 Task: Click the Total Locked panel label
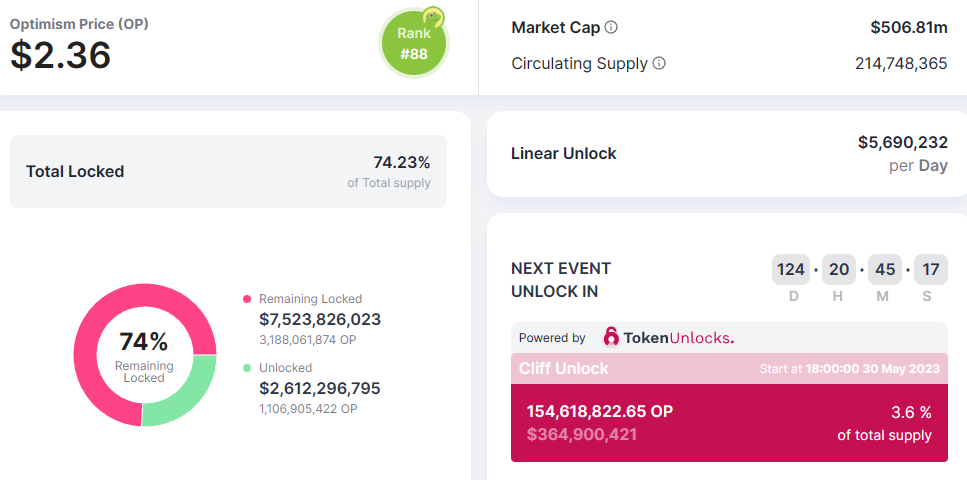click(x=75, y=172)
